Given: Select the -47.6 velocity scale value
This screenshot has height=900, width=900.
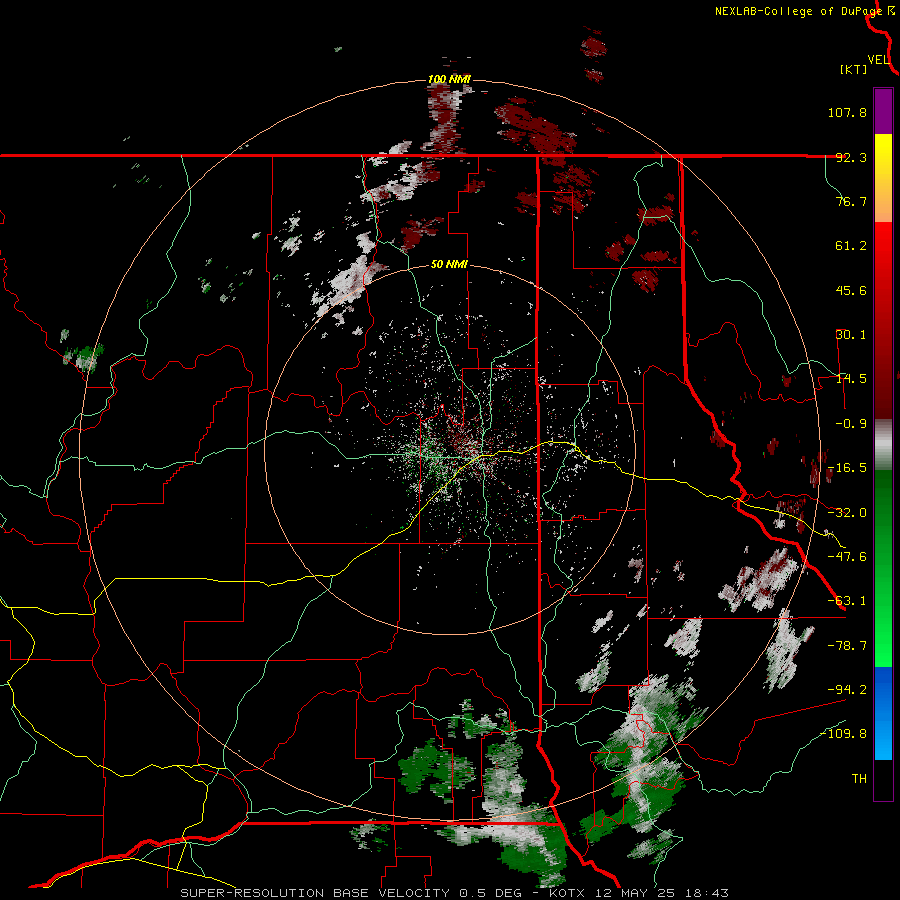Looking at the screenshot, I should 847,557.
